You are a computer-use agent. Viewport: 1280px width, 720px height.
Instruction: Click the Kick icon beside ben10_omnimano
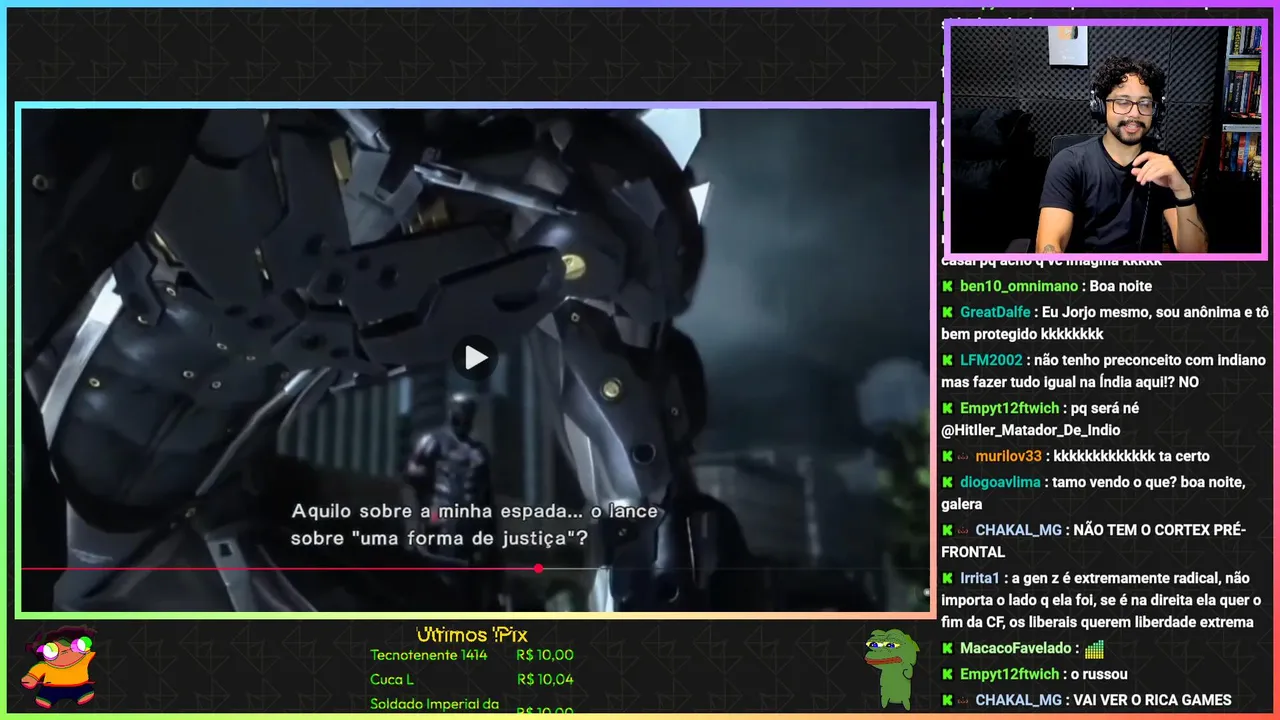pos(947,286)
